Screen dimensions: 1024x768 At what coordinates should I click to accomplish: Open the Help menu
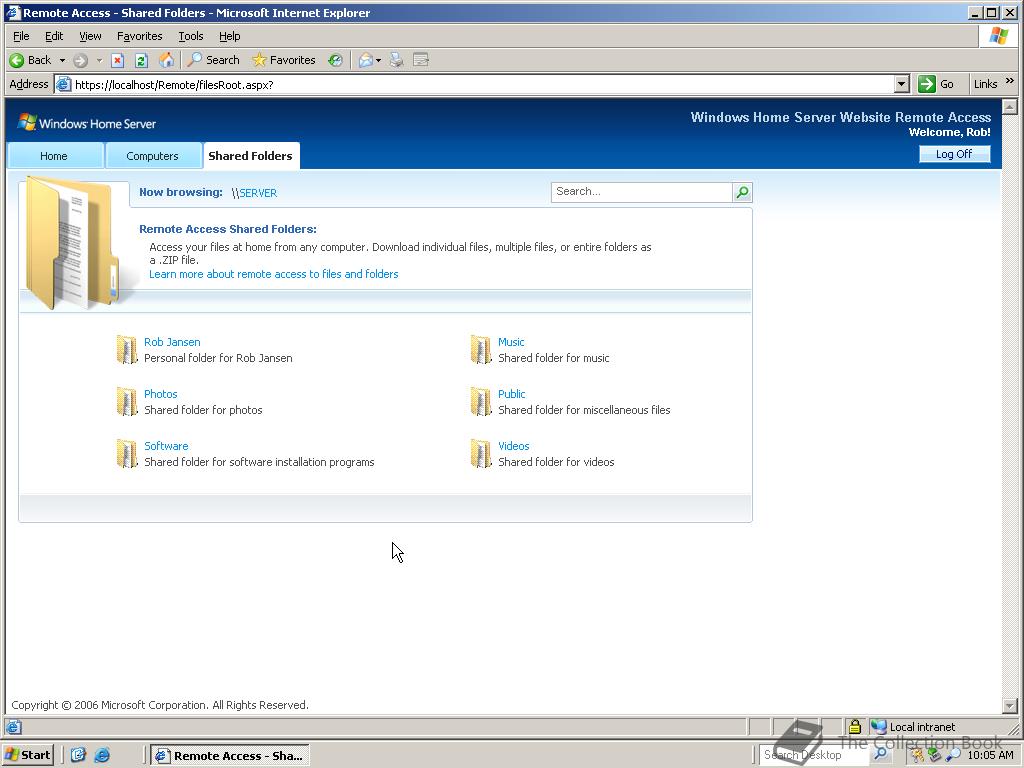(229, 37)
